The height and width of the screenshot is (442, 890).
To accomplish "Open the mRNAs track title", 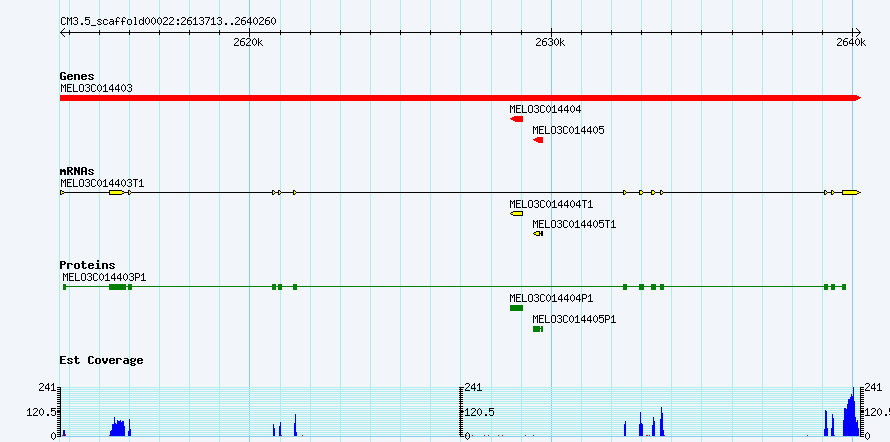I will click(x=77, y=171).
